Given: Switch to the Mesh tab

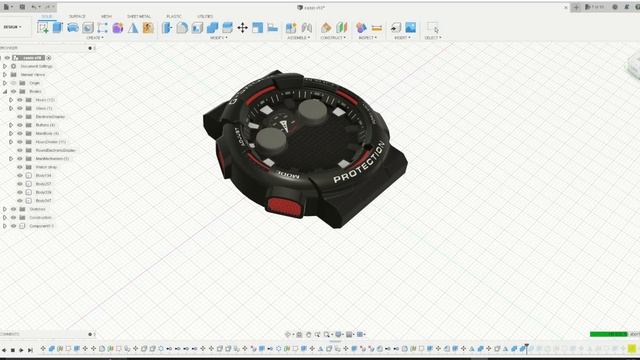Looking at the screenshot, I should 106,16.
